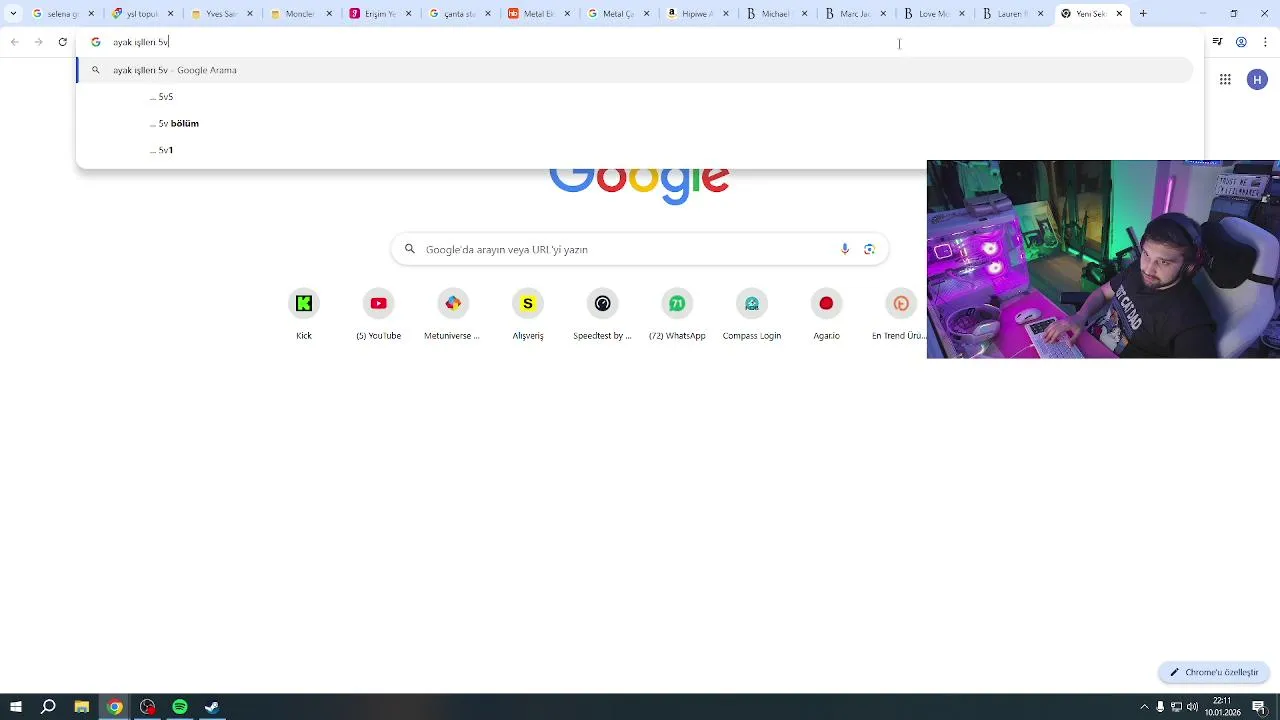Click the Chrome'u özelleştir button
1280x720 pixels.
[x=1214, y=672]
